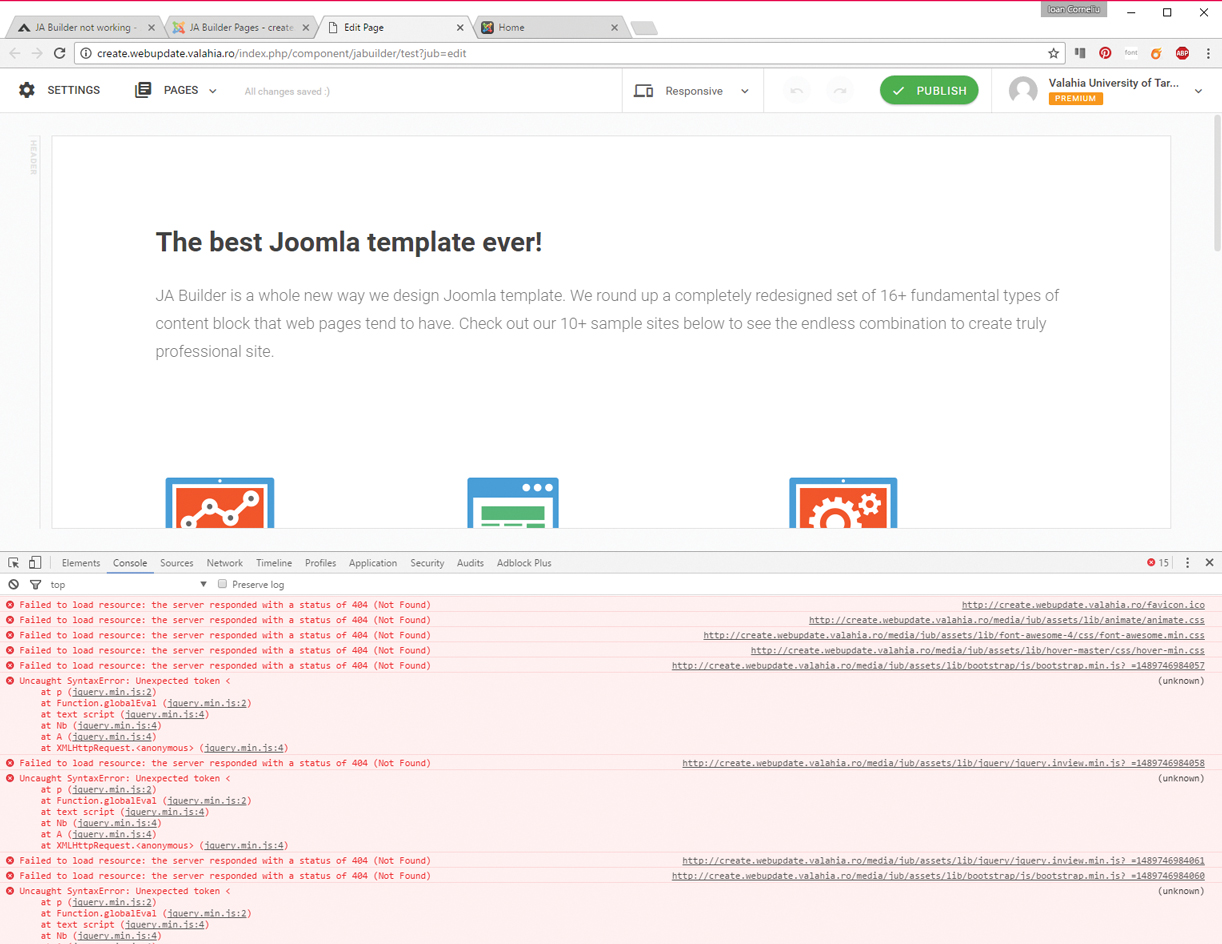Open the Audits tab in DevTools
The height and width of the screenshot is (944, 1222).
(470, 563)
